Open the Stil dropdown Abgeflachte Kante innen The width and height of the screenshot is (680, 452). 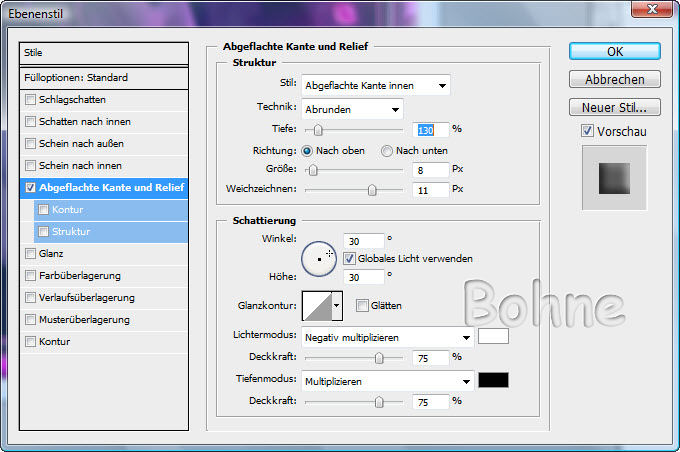coord(376,85)
